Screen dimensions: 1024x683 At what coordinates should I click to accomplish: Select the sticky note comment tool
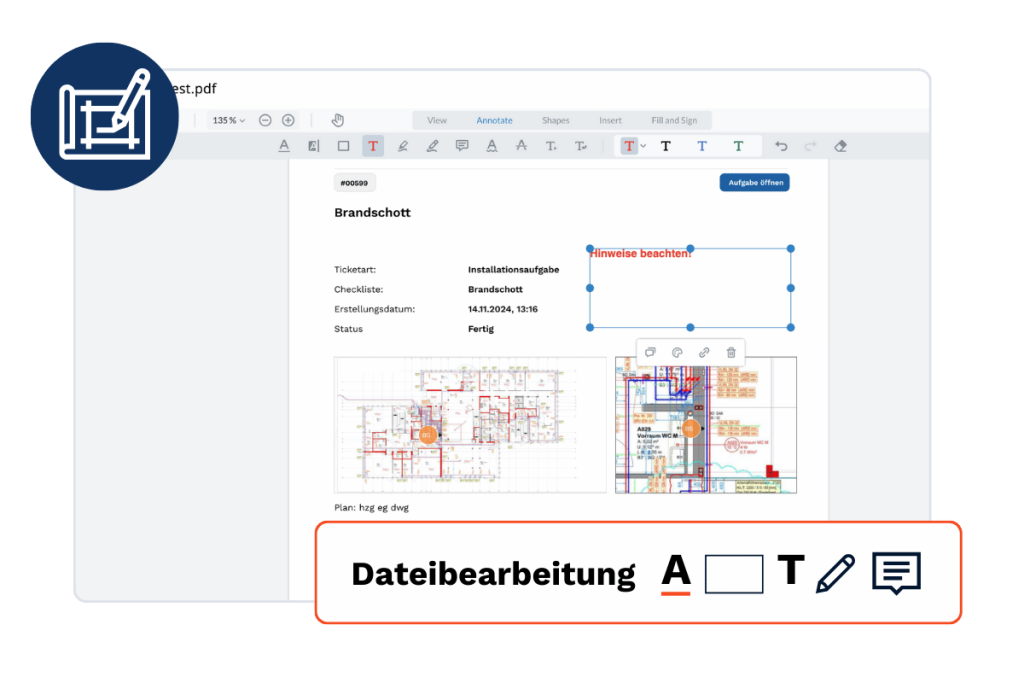point(462,146)
